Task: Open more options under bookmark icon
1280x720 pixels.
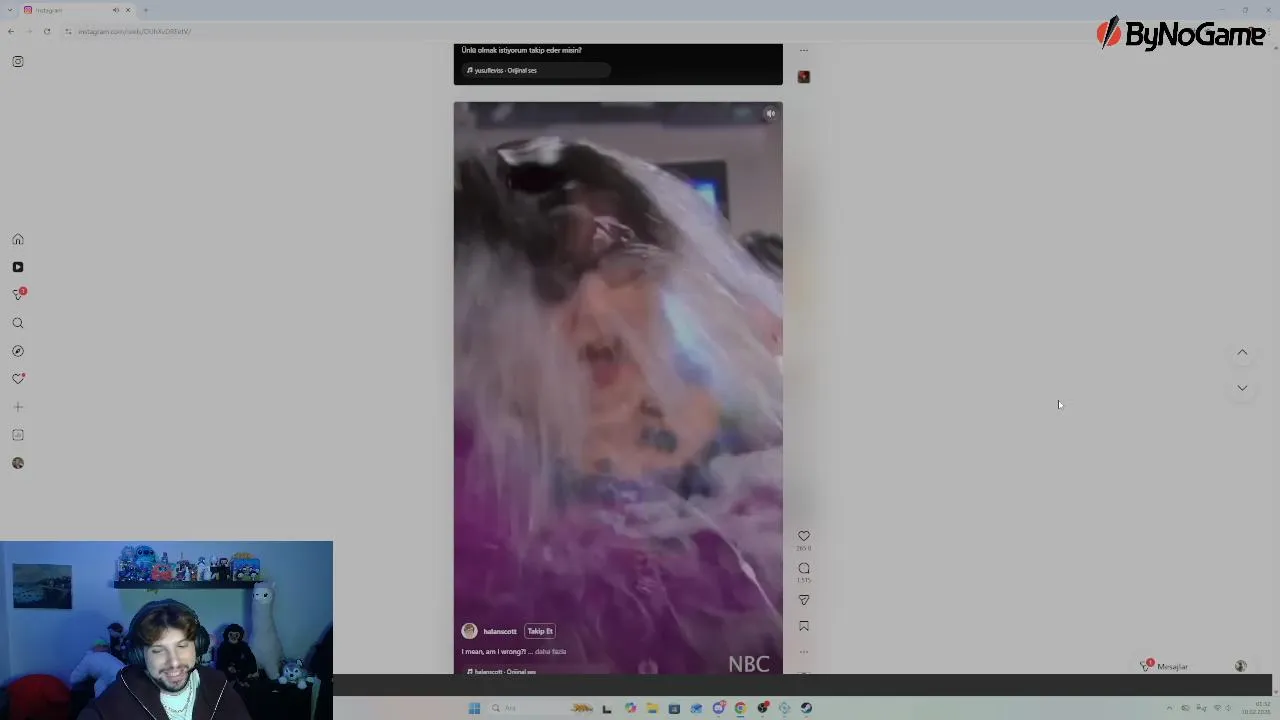Action: (804, 651)
